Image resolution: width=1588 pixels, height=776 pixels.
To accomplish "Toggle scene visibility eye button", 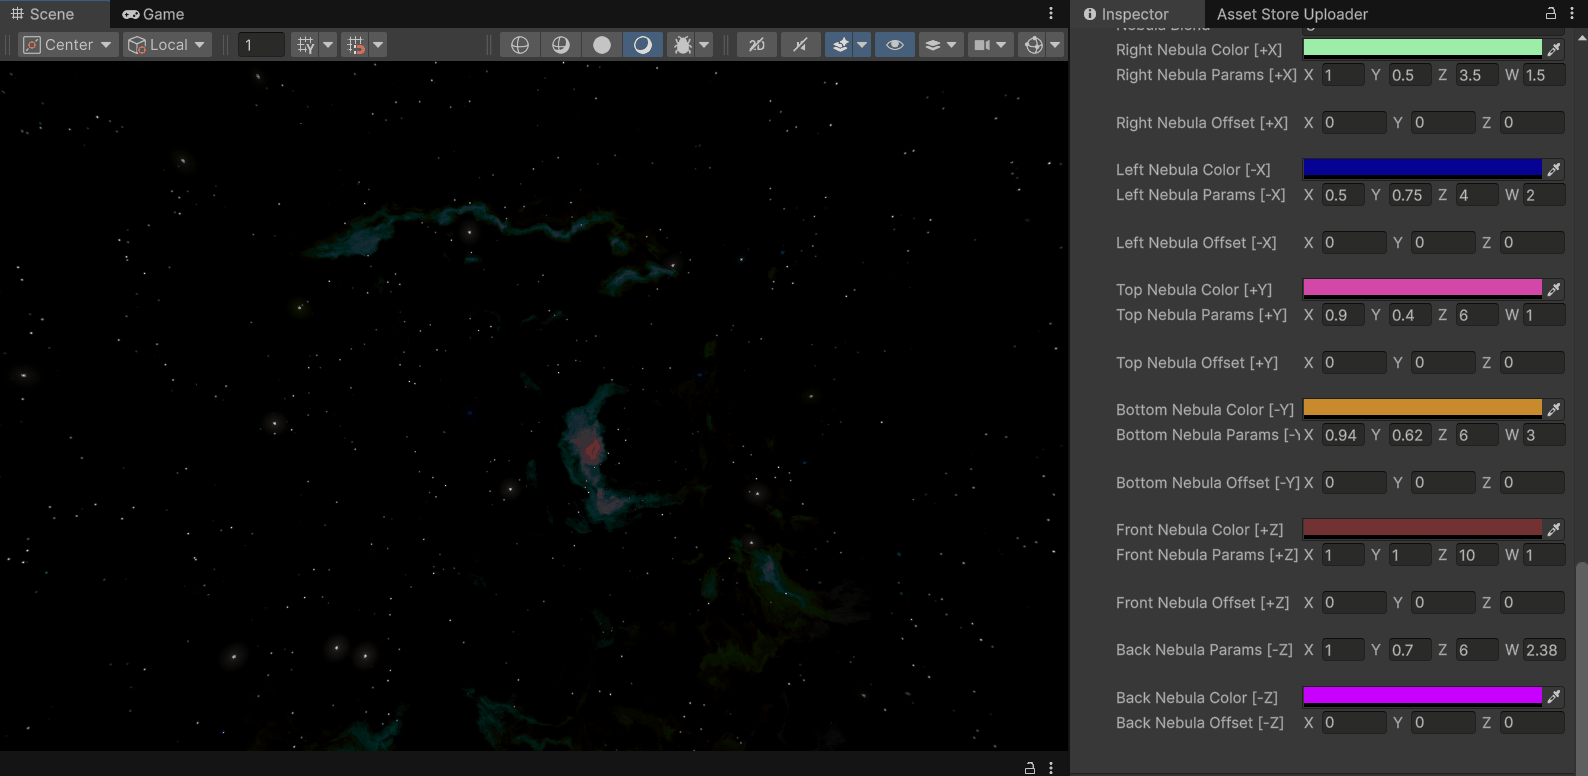I will [x=895, y=45].
